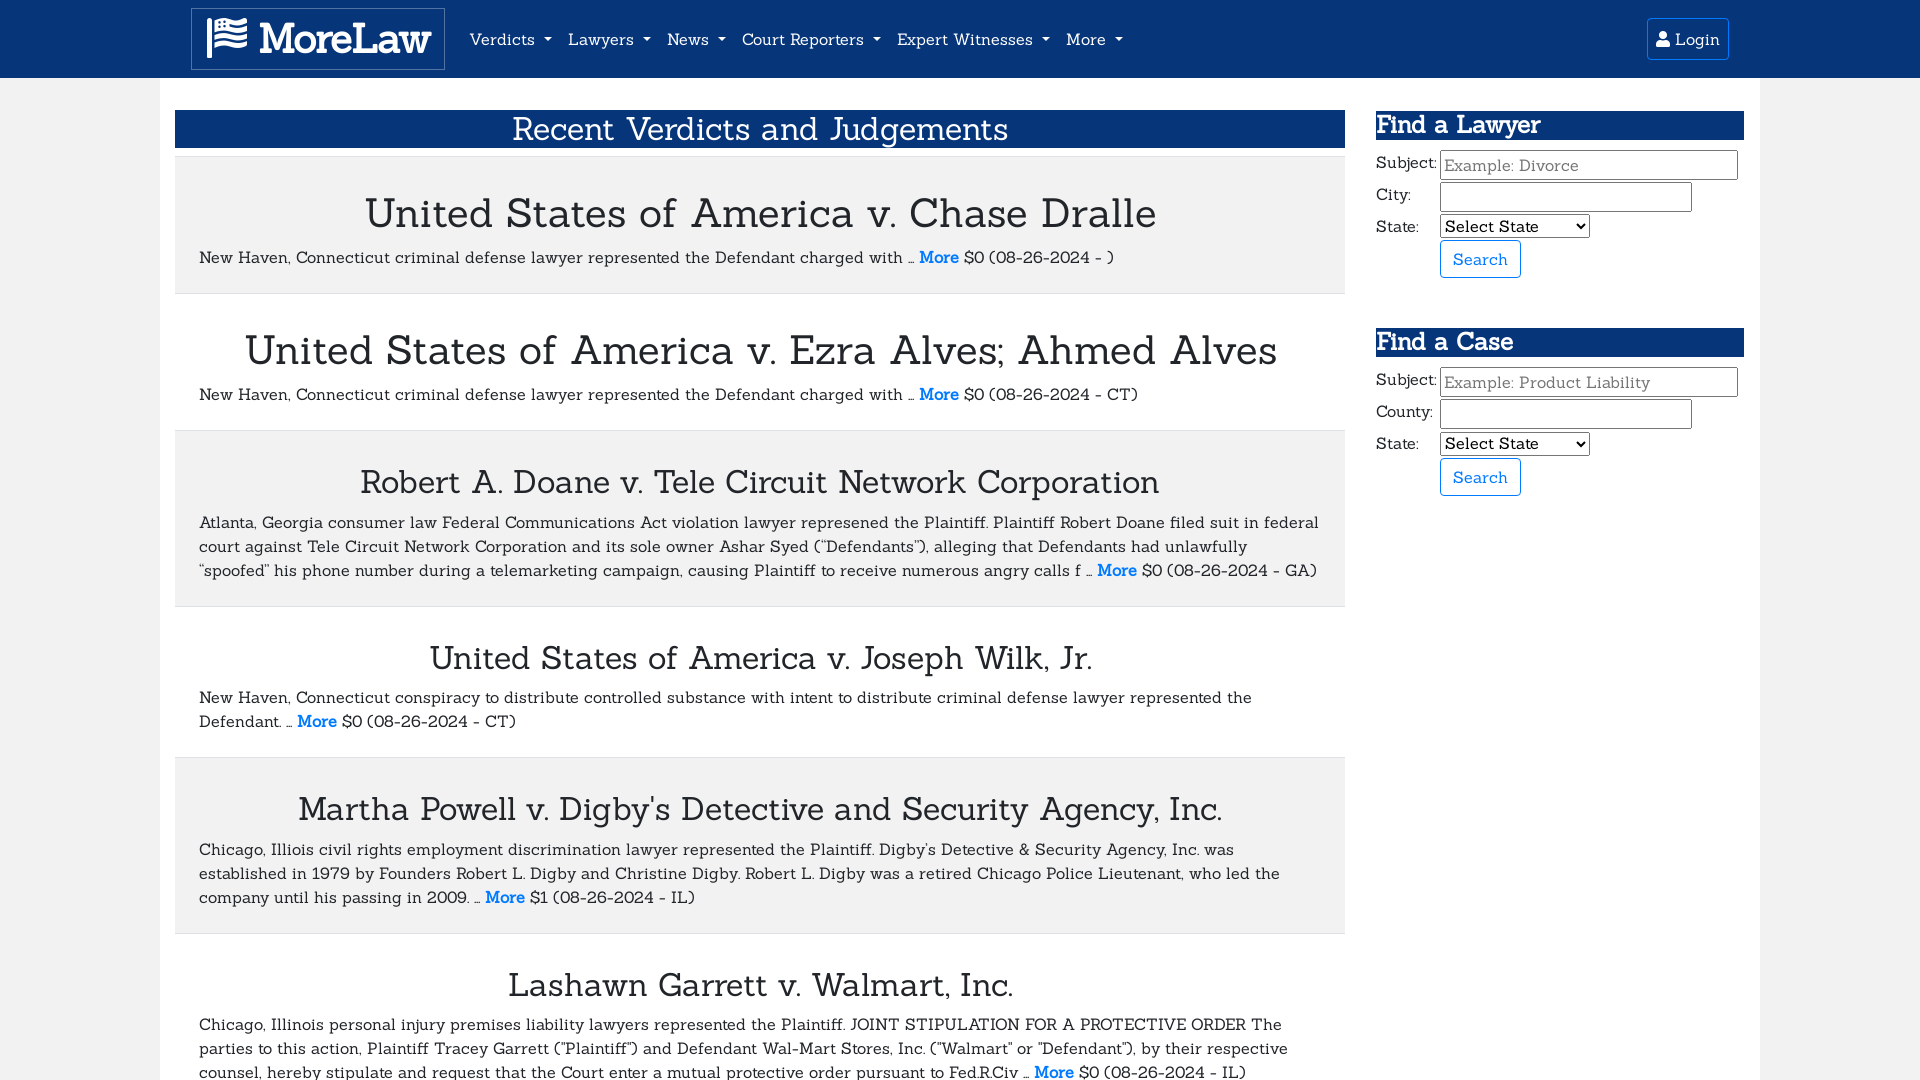Open the Lawyers dropdown menu
Viewport: 1920px width, 1080px height.
click(609, 39)
